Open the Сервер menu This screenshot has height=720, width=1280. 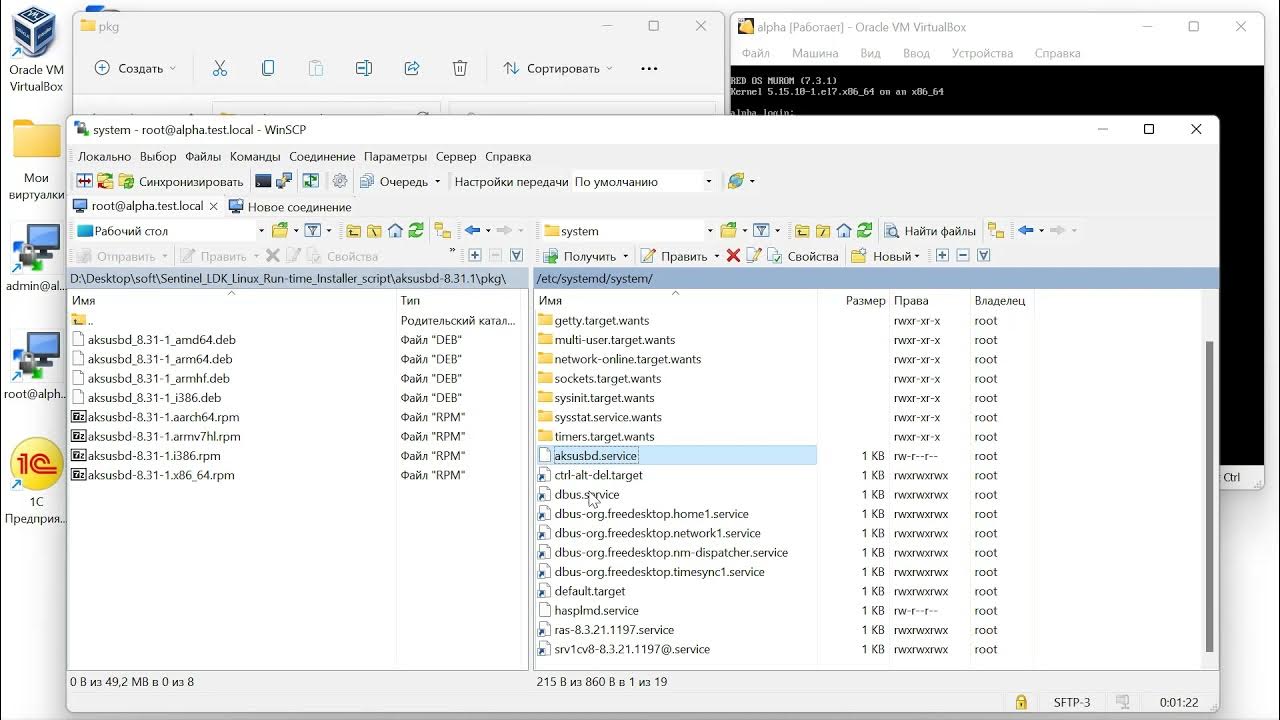click(x=456, y=156)
